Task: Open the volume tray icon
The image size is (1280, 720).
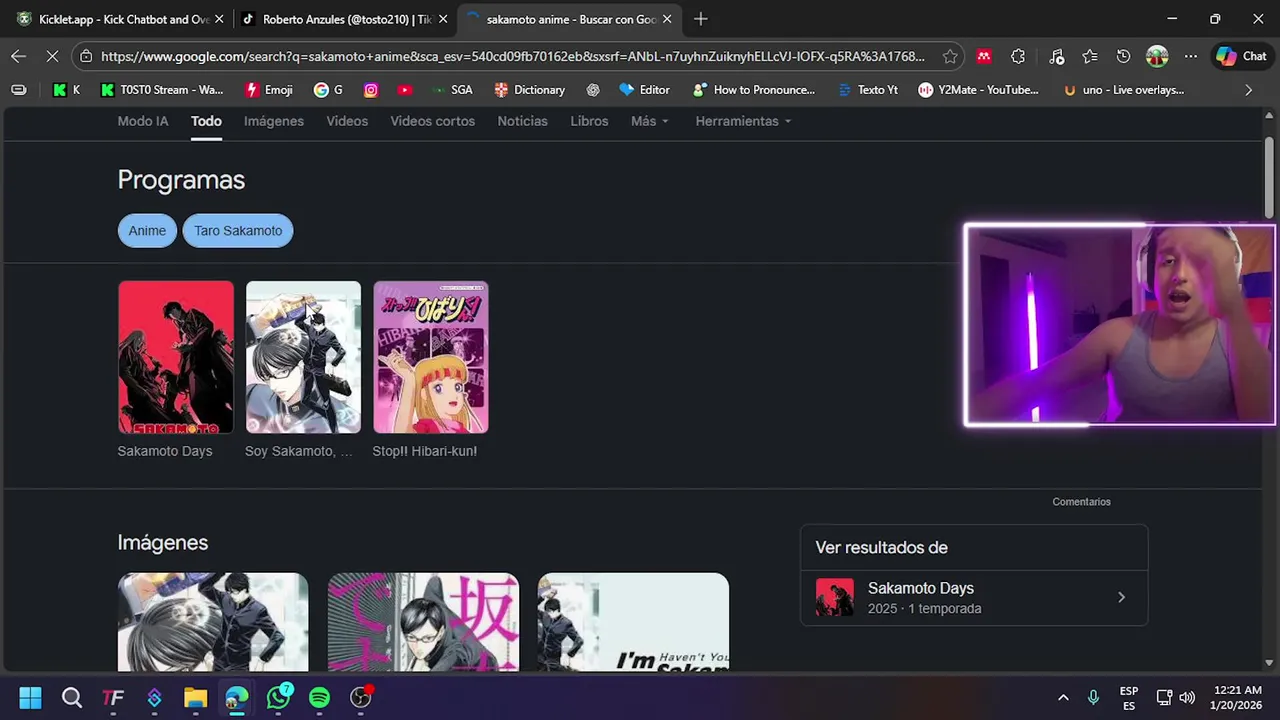Action: [x=1187, y=697]
